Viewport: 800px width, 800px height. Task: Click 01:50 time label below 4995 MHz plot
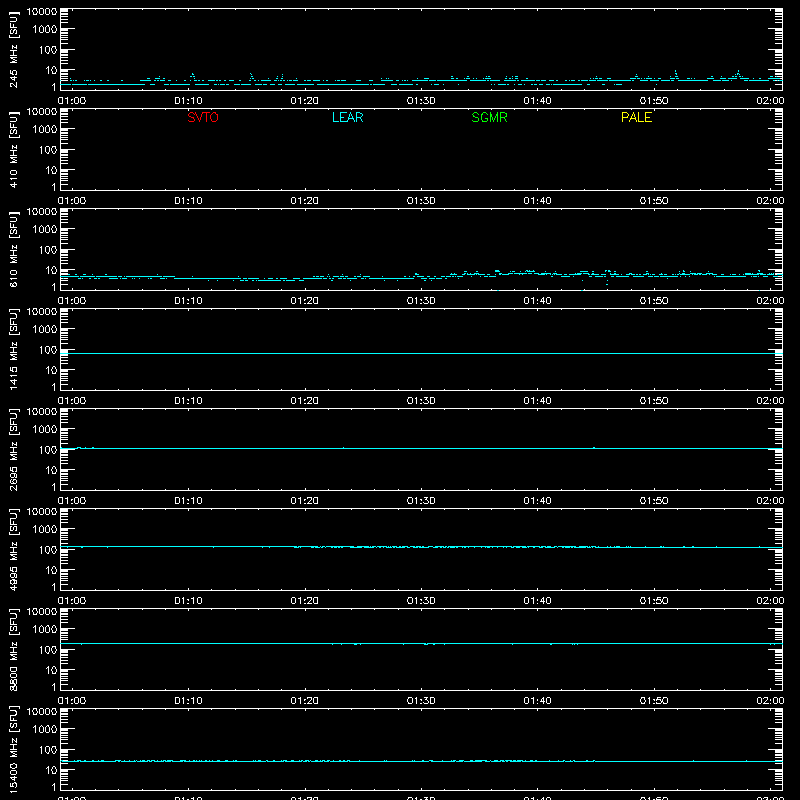click(654, 601)
